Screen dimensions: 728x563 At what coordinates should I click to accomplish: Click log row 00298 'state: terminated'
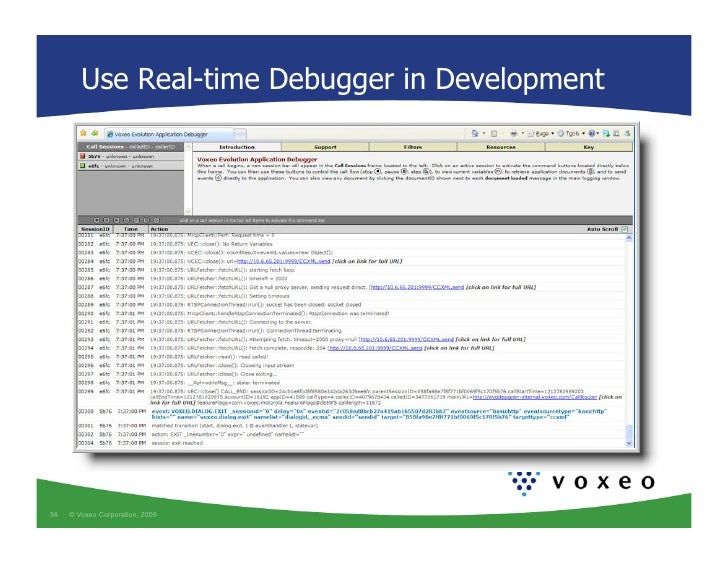(x=351, y=383)
